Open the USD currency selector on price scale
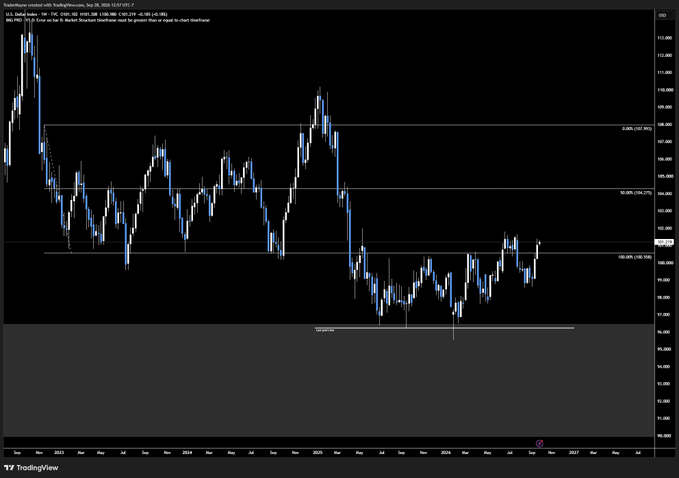 point(663,16)
